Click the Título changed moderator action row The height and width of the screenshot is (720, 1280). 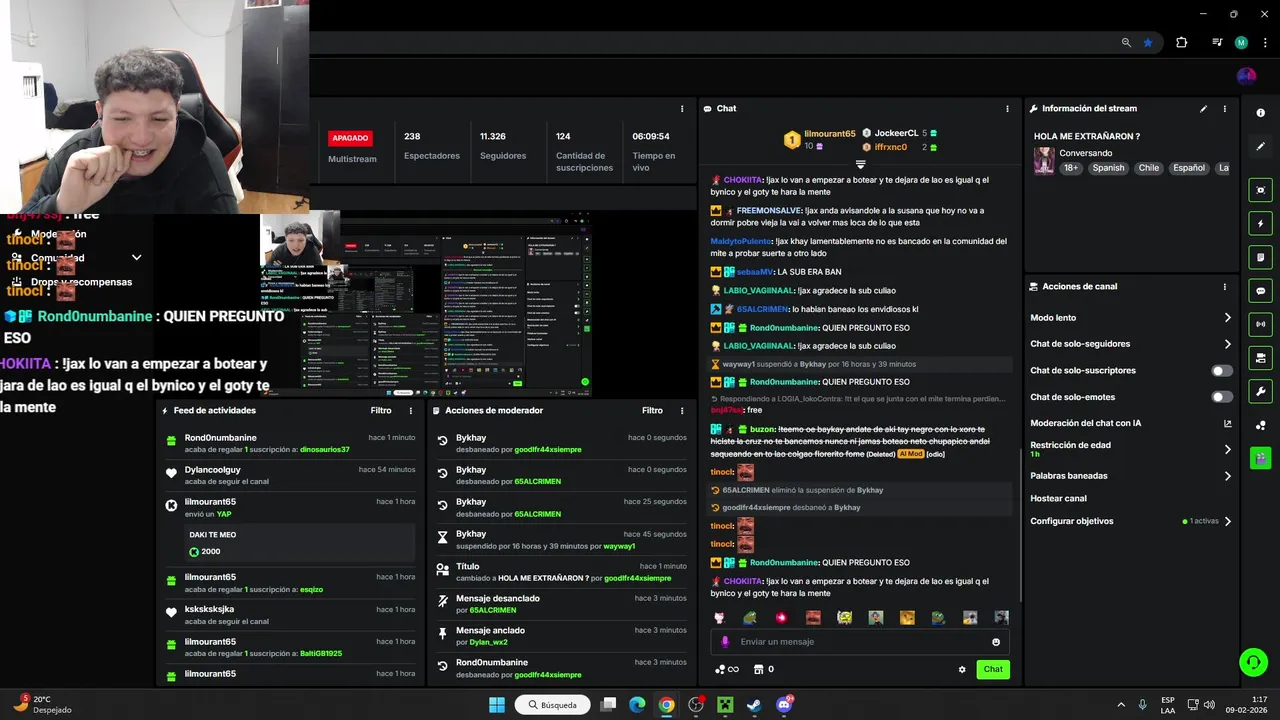point(561,572)
